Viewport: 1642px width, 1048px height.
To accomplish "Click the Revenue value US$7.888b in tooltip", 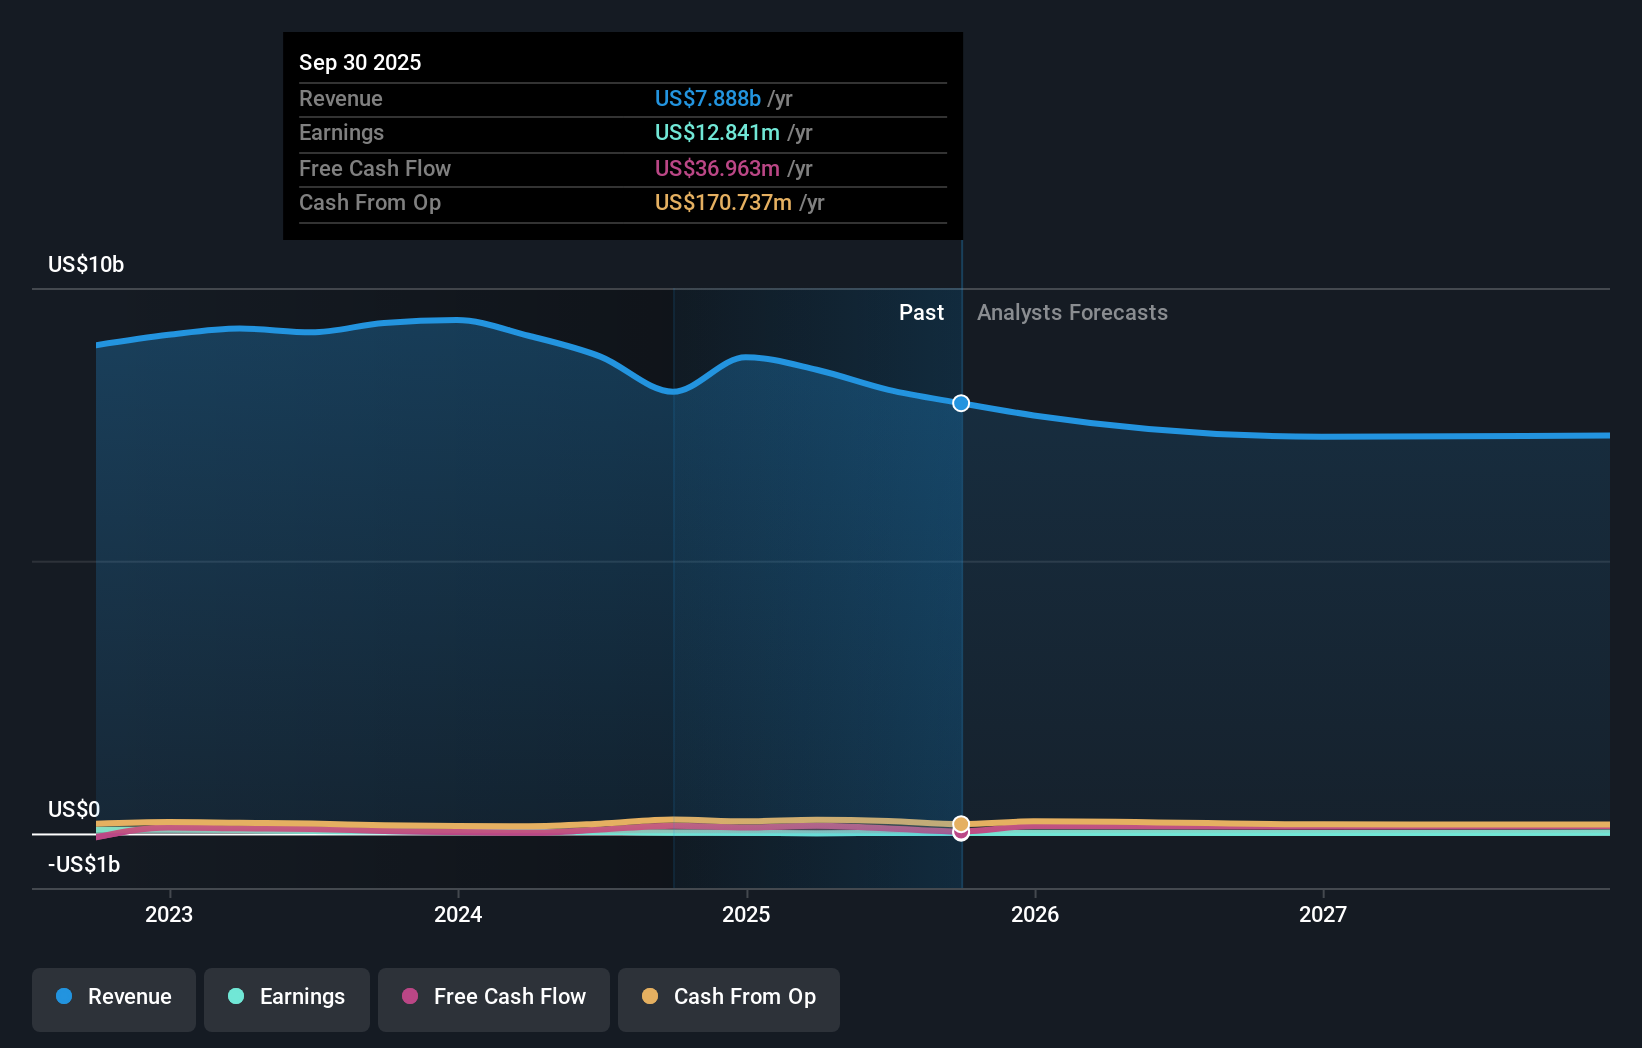I will pos(709,98).
